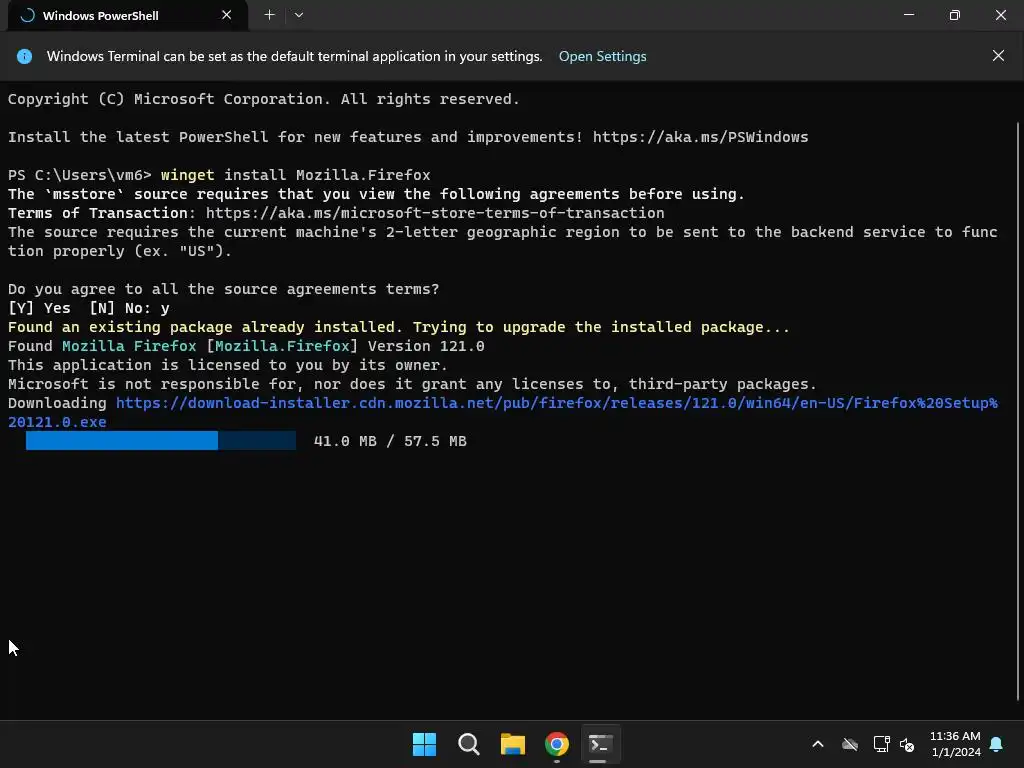Expand the new tab profile dropdown
The width and height of the screenshot is (1024, 768).
click(x=298, y=15)
